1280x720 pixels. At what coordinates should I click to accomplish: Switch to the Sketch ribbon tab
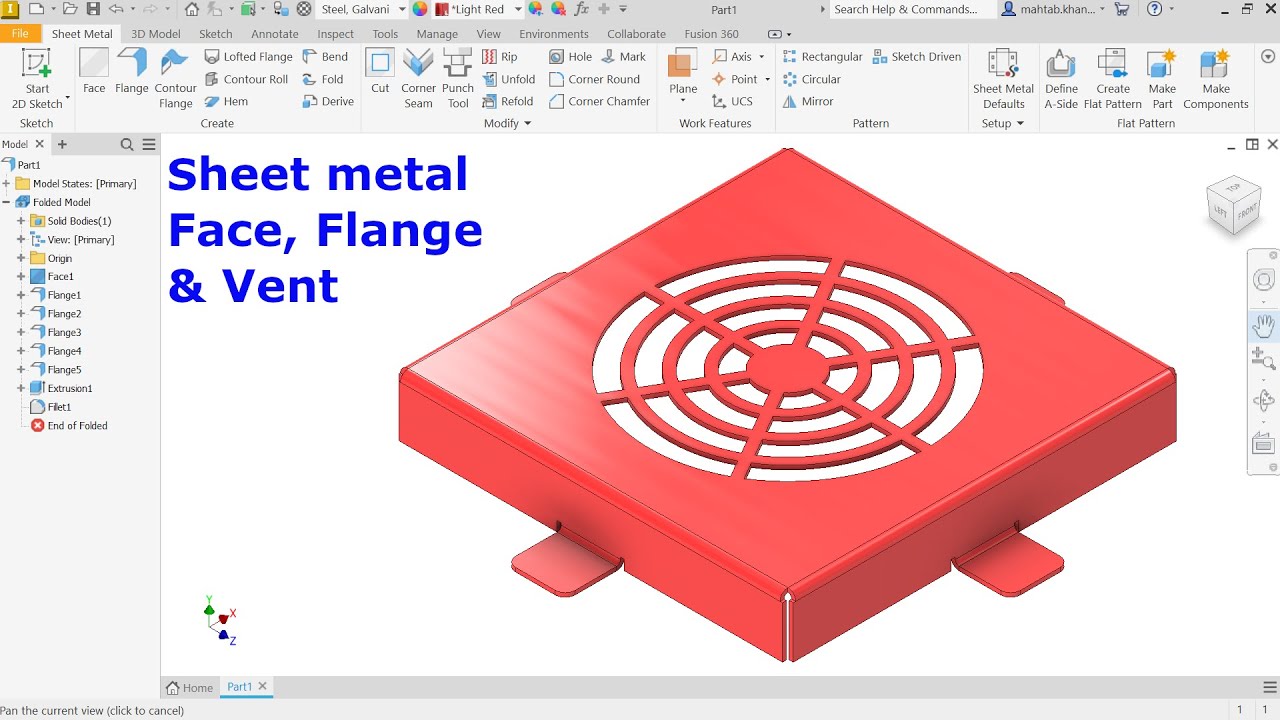[216, 34]
